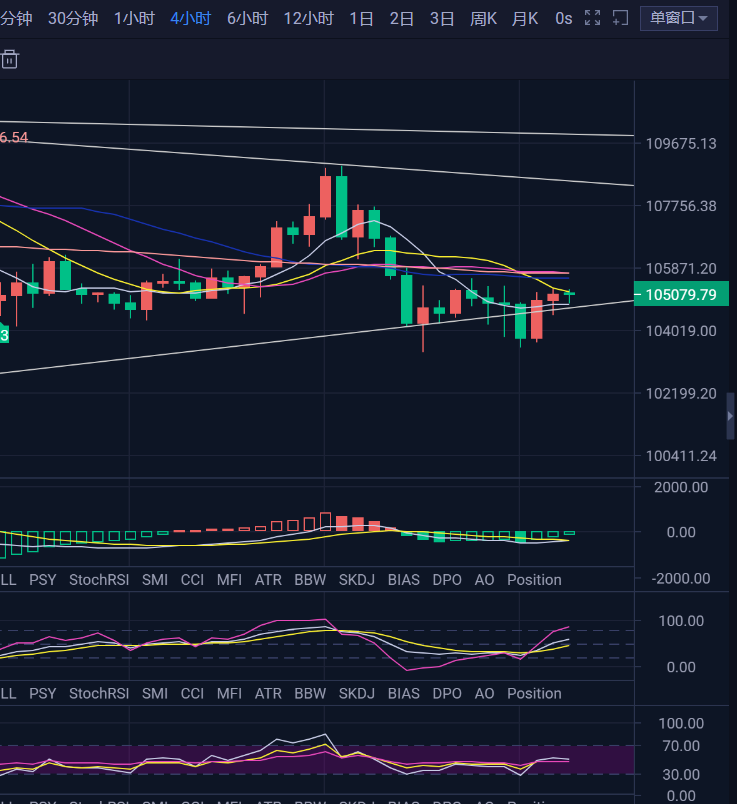Choose DPO in the row under the MACD panel
The width and height of the screenshot is (737, 804).
point(447,580)
